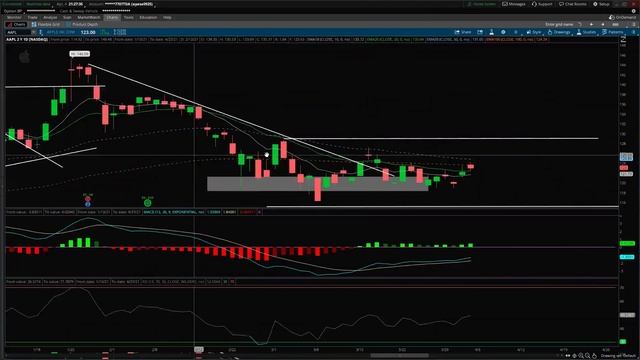Click the chart toolbar menu icon after Patterns
The height and width of the screenshot is (360, 640).
coord(633,32)
